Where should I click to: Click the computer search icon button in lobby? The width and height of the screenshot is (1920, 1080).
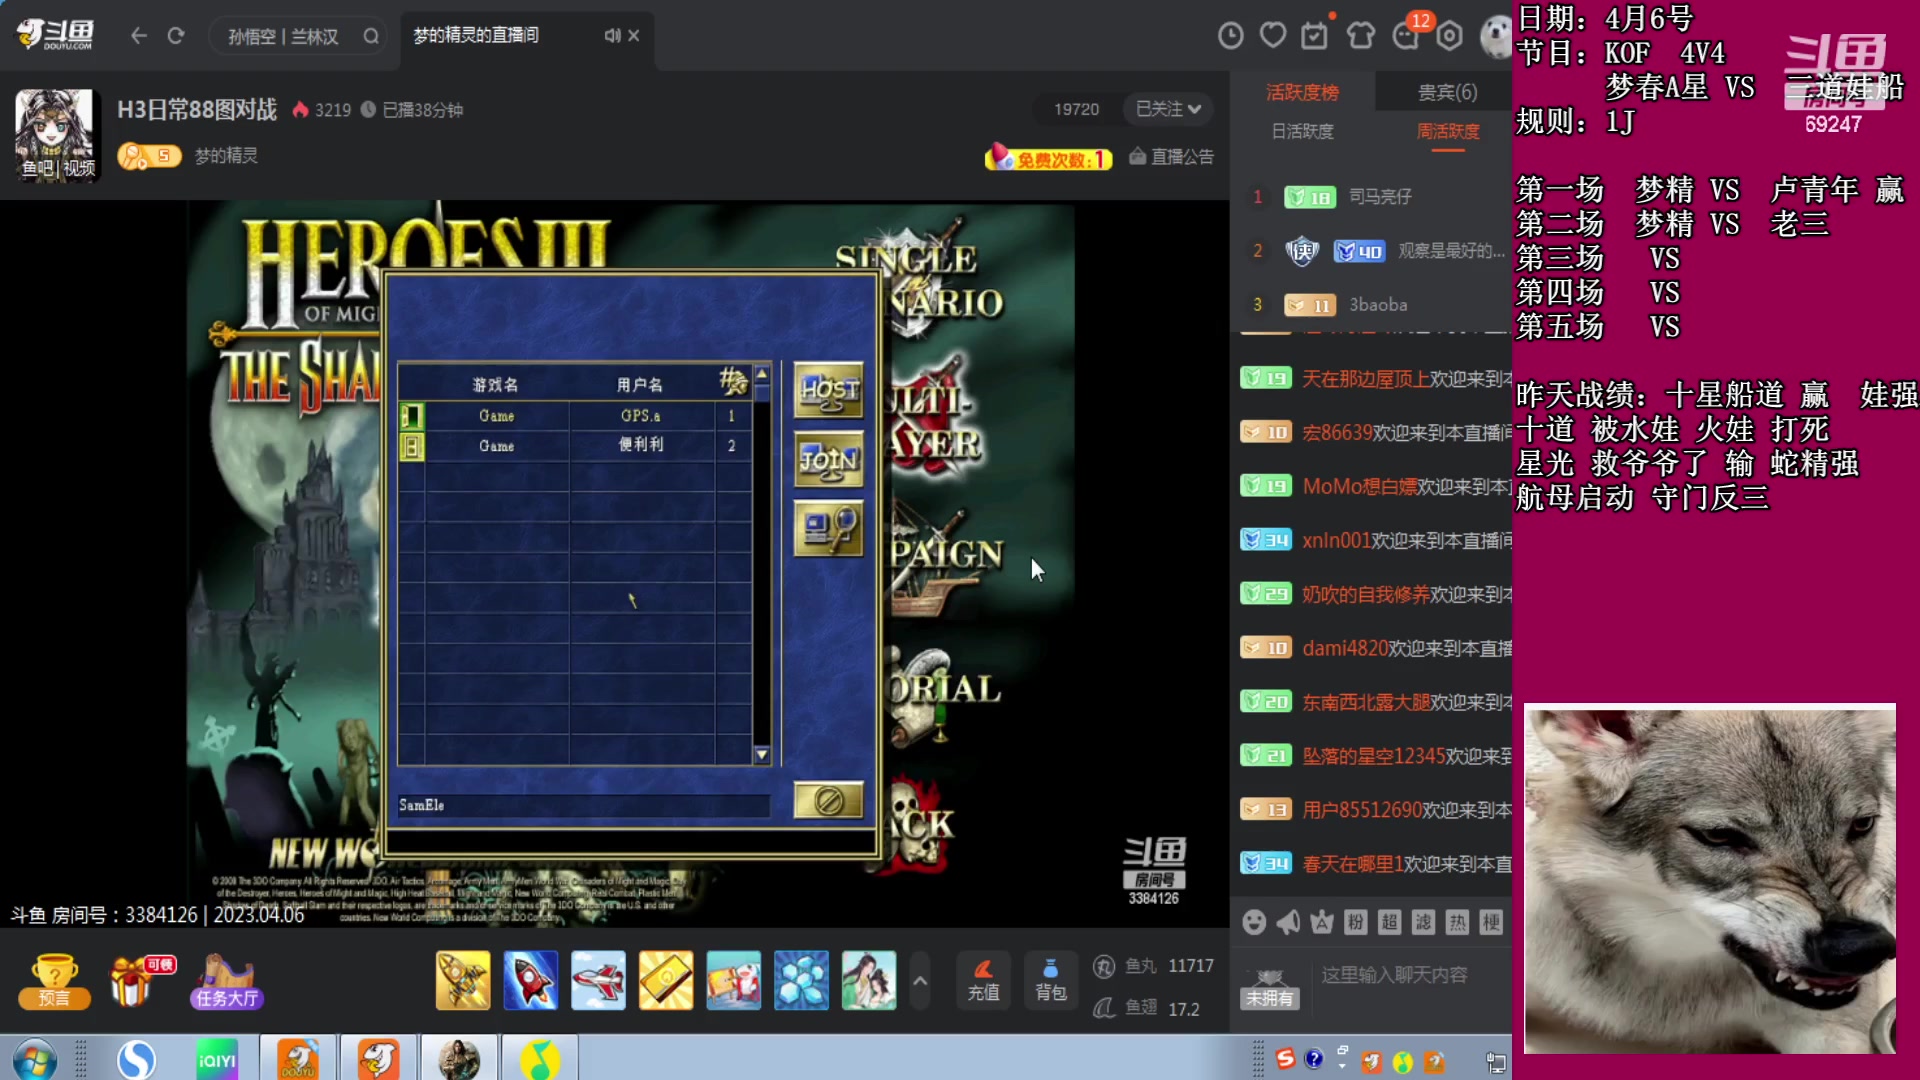click(828, 529)
